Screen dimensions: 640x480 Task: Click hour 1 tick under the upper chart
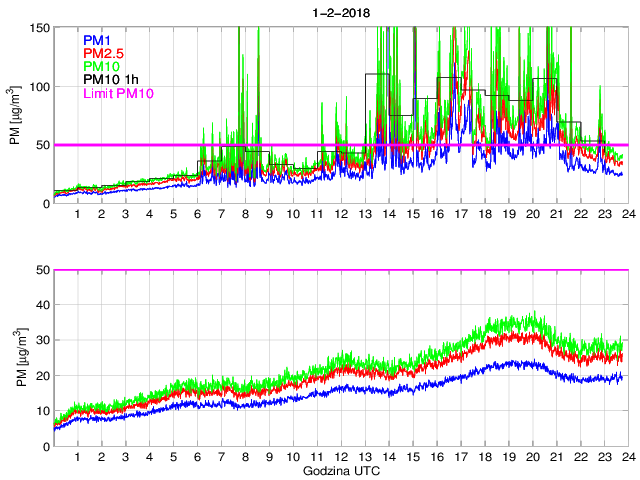pyautogui.click(x=78, y=215)
